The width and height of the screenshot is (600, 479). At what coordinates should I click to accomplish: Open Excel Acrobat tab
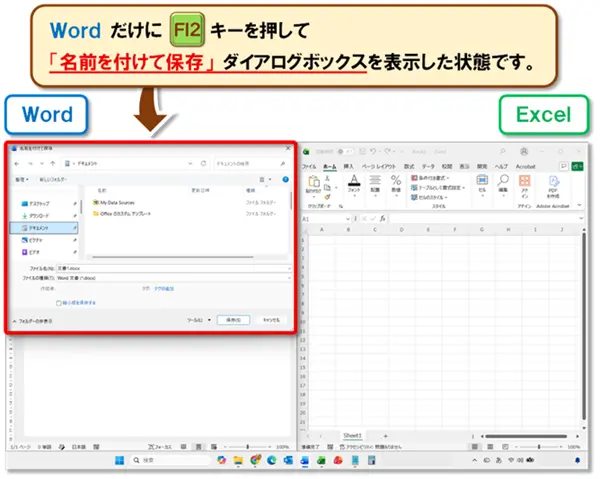point(525,166)
